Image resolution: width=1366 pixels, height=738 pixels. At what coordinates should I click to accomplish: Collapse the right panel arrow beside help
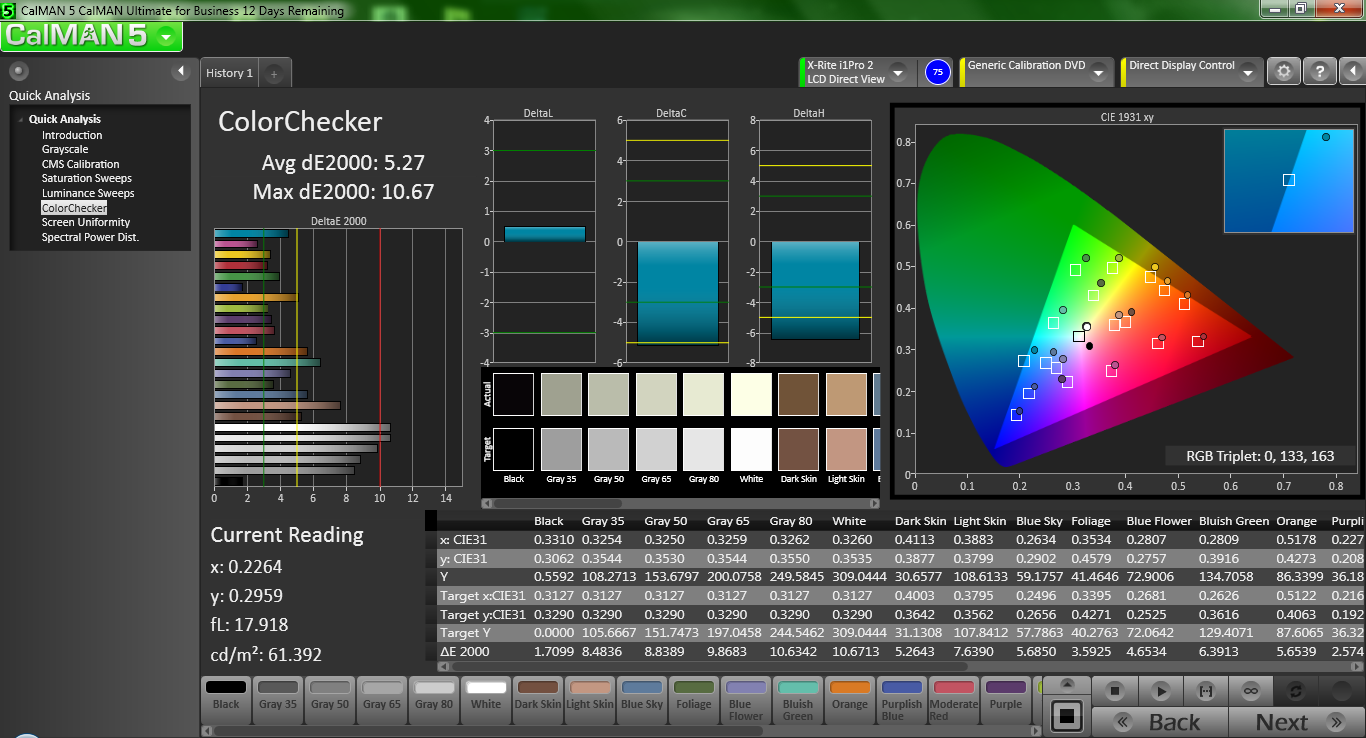coord(1351,72)
